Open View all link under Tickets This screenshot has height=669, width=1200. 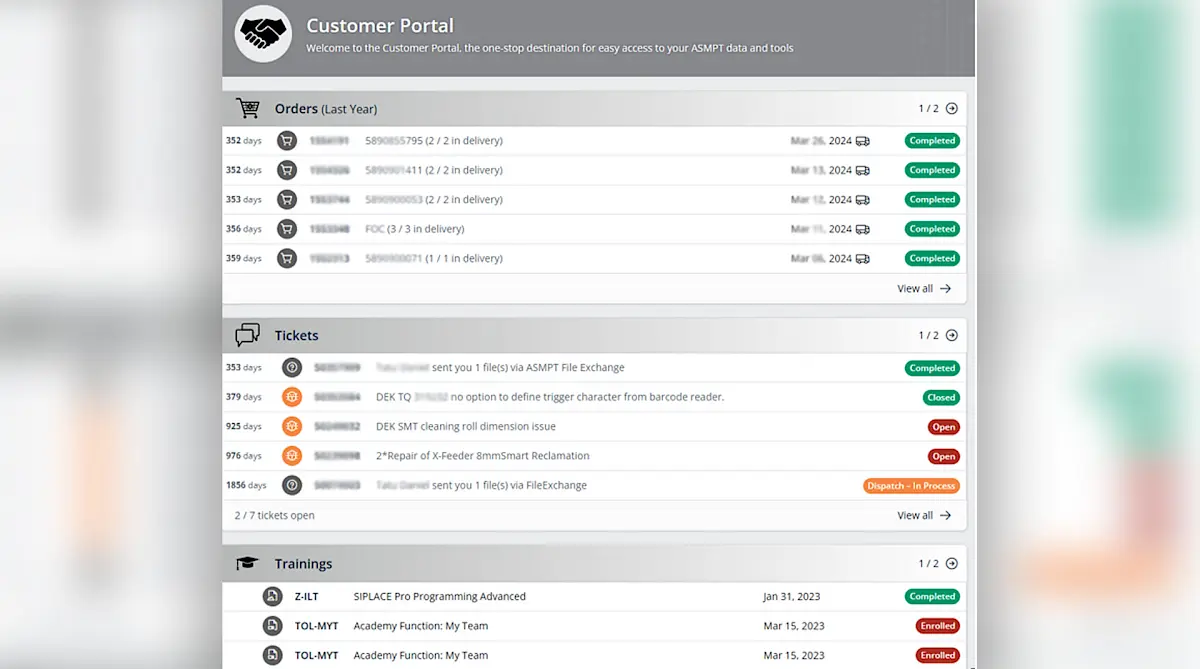tap(923, 516)
